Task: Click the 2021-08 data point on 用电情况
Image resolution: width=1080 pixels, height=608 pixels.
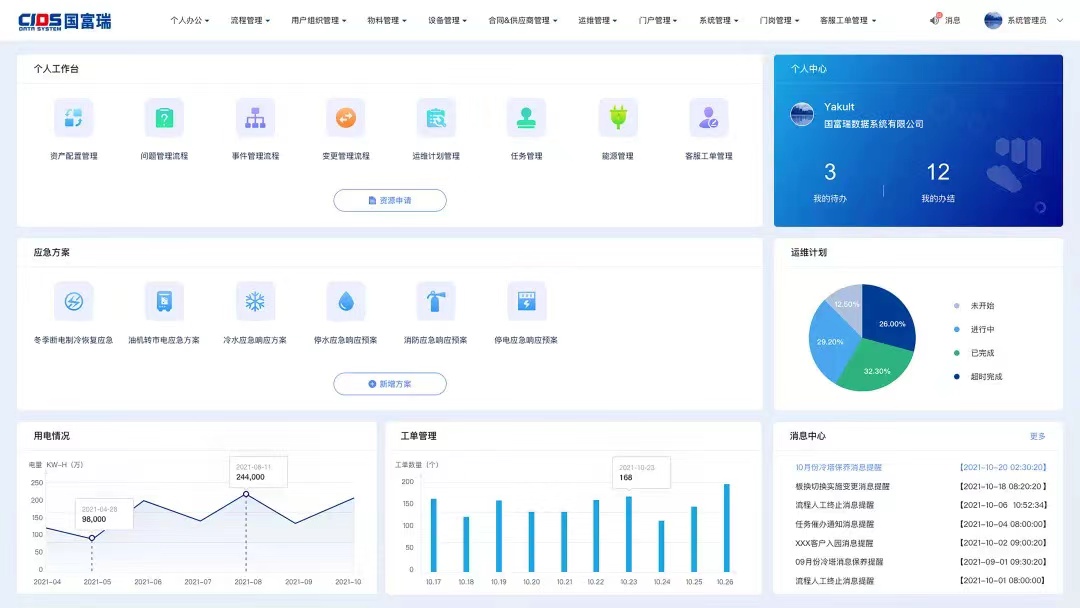Action: click(x=246, y=494)
